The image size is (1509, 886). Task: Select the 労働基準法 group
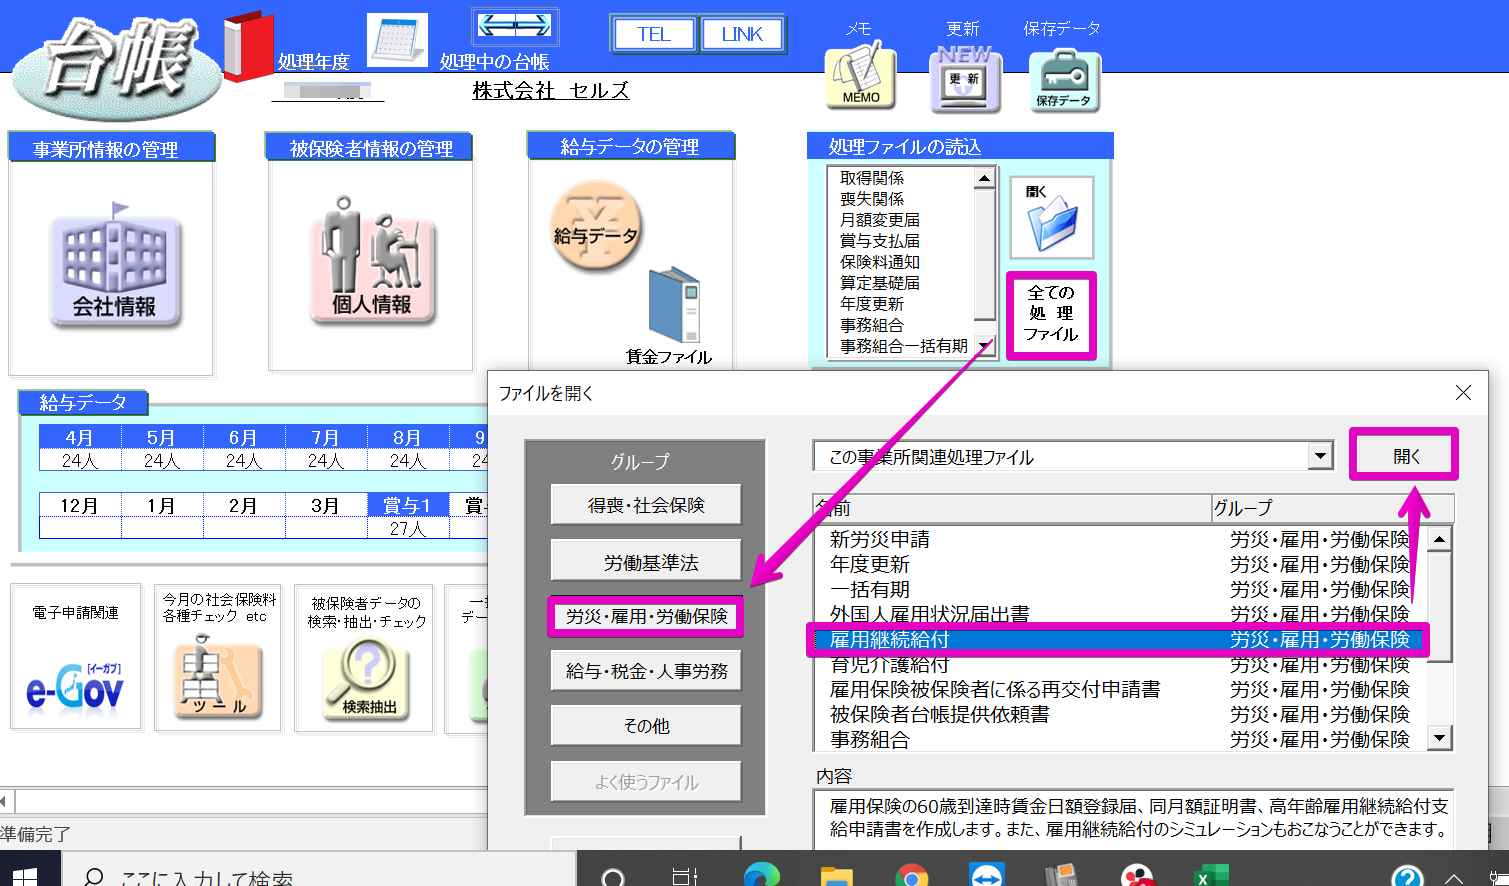pos(646,562)
